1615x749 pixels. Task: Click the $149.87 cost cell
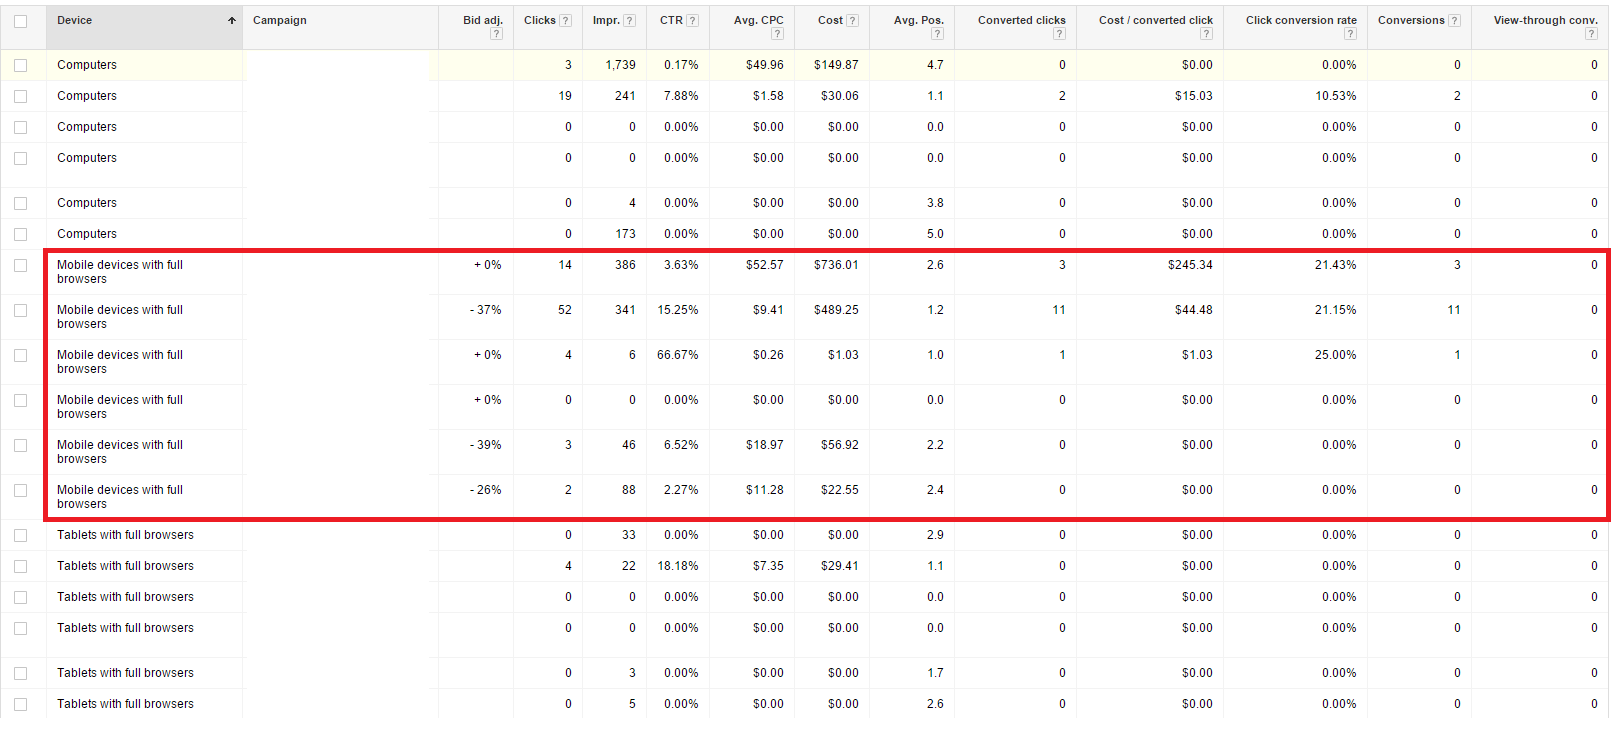(836, 65)
